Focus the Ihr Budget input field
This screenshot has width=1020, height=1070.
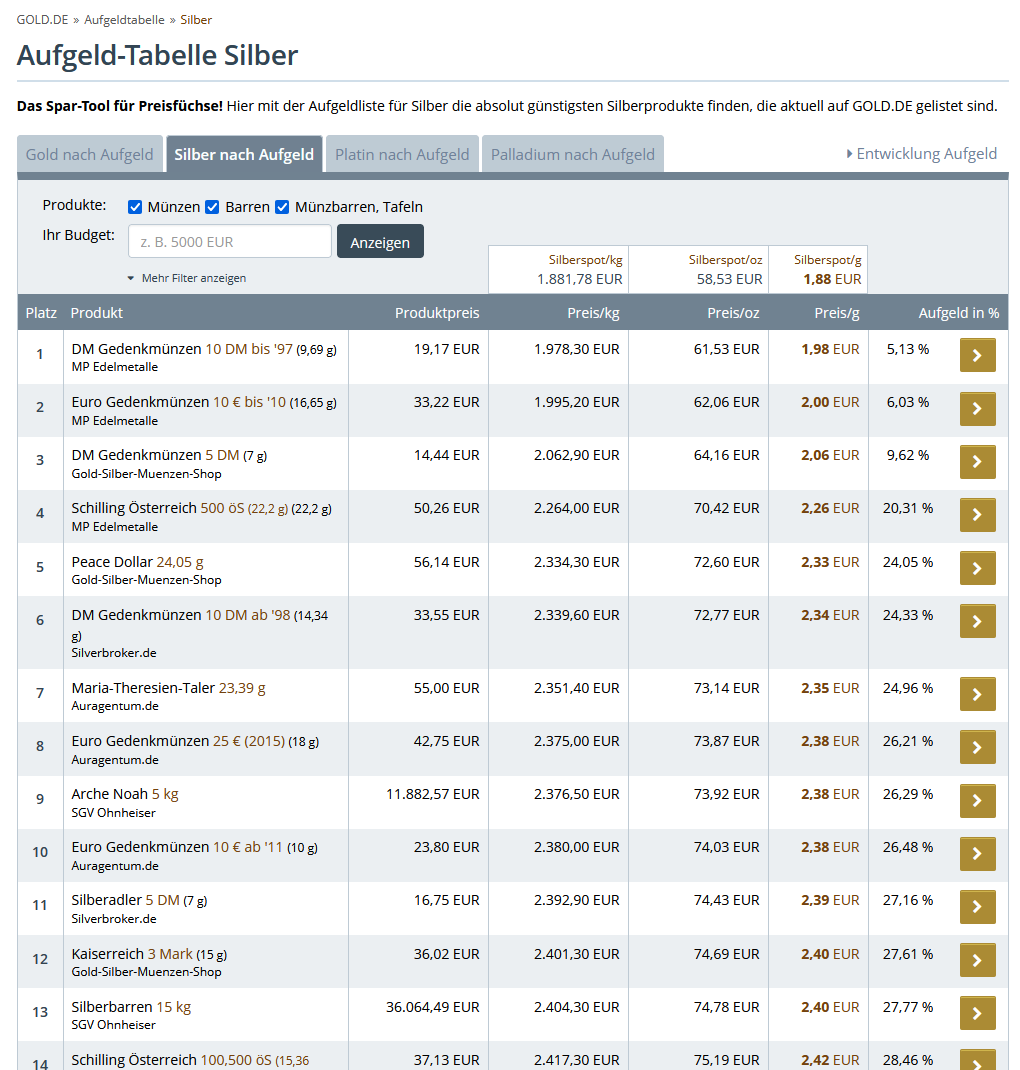230,242
